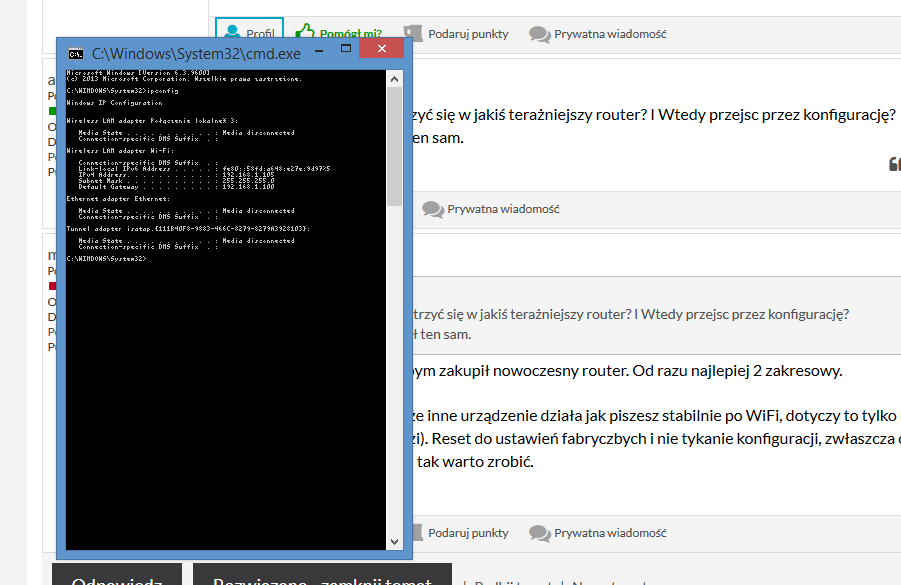This screenshot has width=901, height=585.
Task: Click Media State line under Ethernet adapter
Action: click(x=186, y=211)
